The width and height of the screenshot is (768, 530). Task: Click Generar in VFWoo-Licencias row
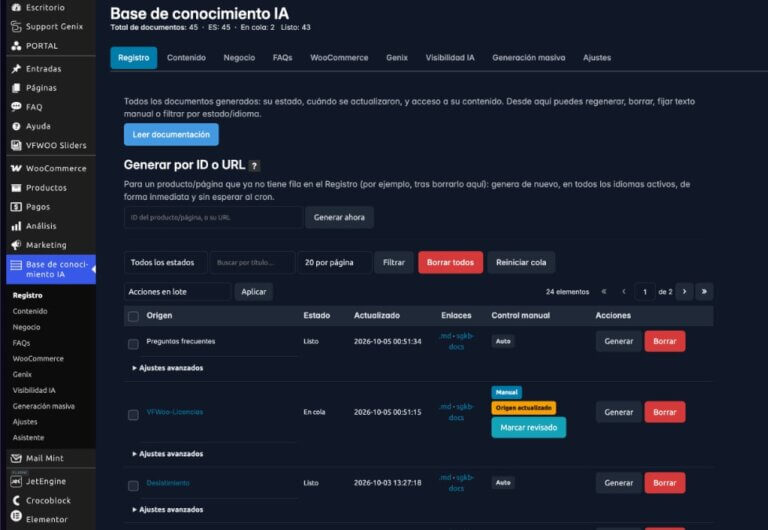pyautogui.click(x=619, y=412)
